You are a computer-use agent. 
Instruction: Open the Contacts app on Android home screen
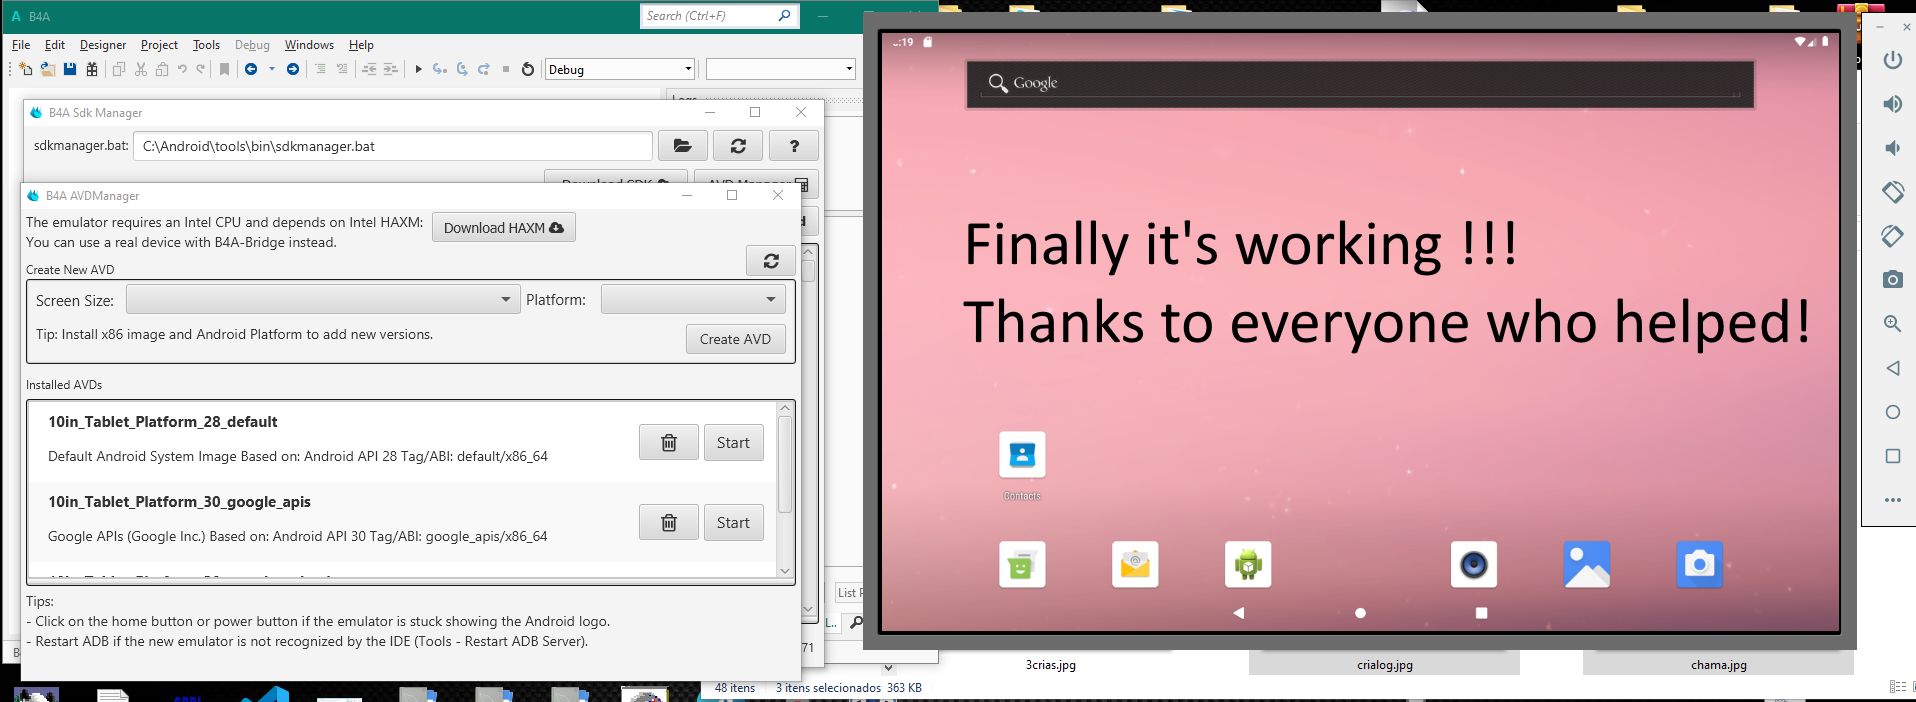click(x=1022, y=456)
